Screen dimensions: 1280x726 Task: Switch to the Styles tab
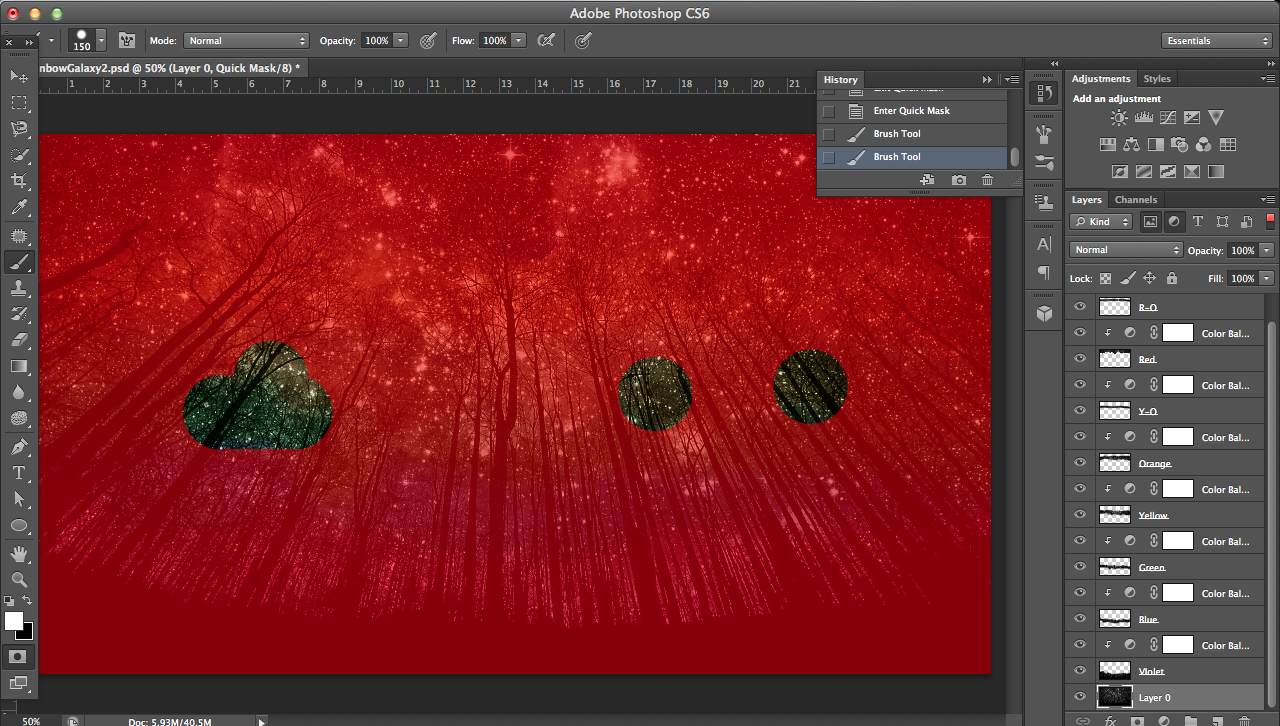1157,79
